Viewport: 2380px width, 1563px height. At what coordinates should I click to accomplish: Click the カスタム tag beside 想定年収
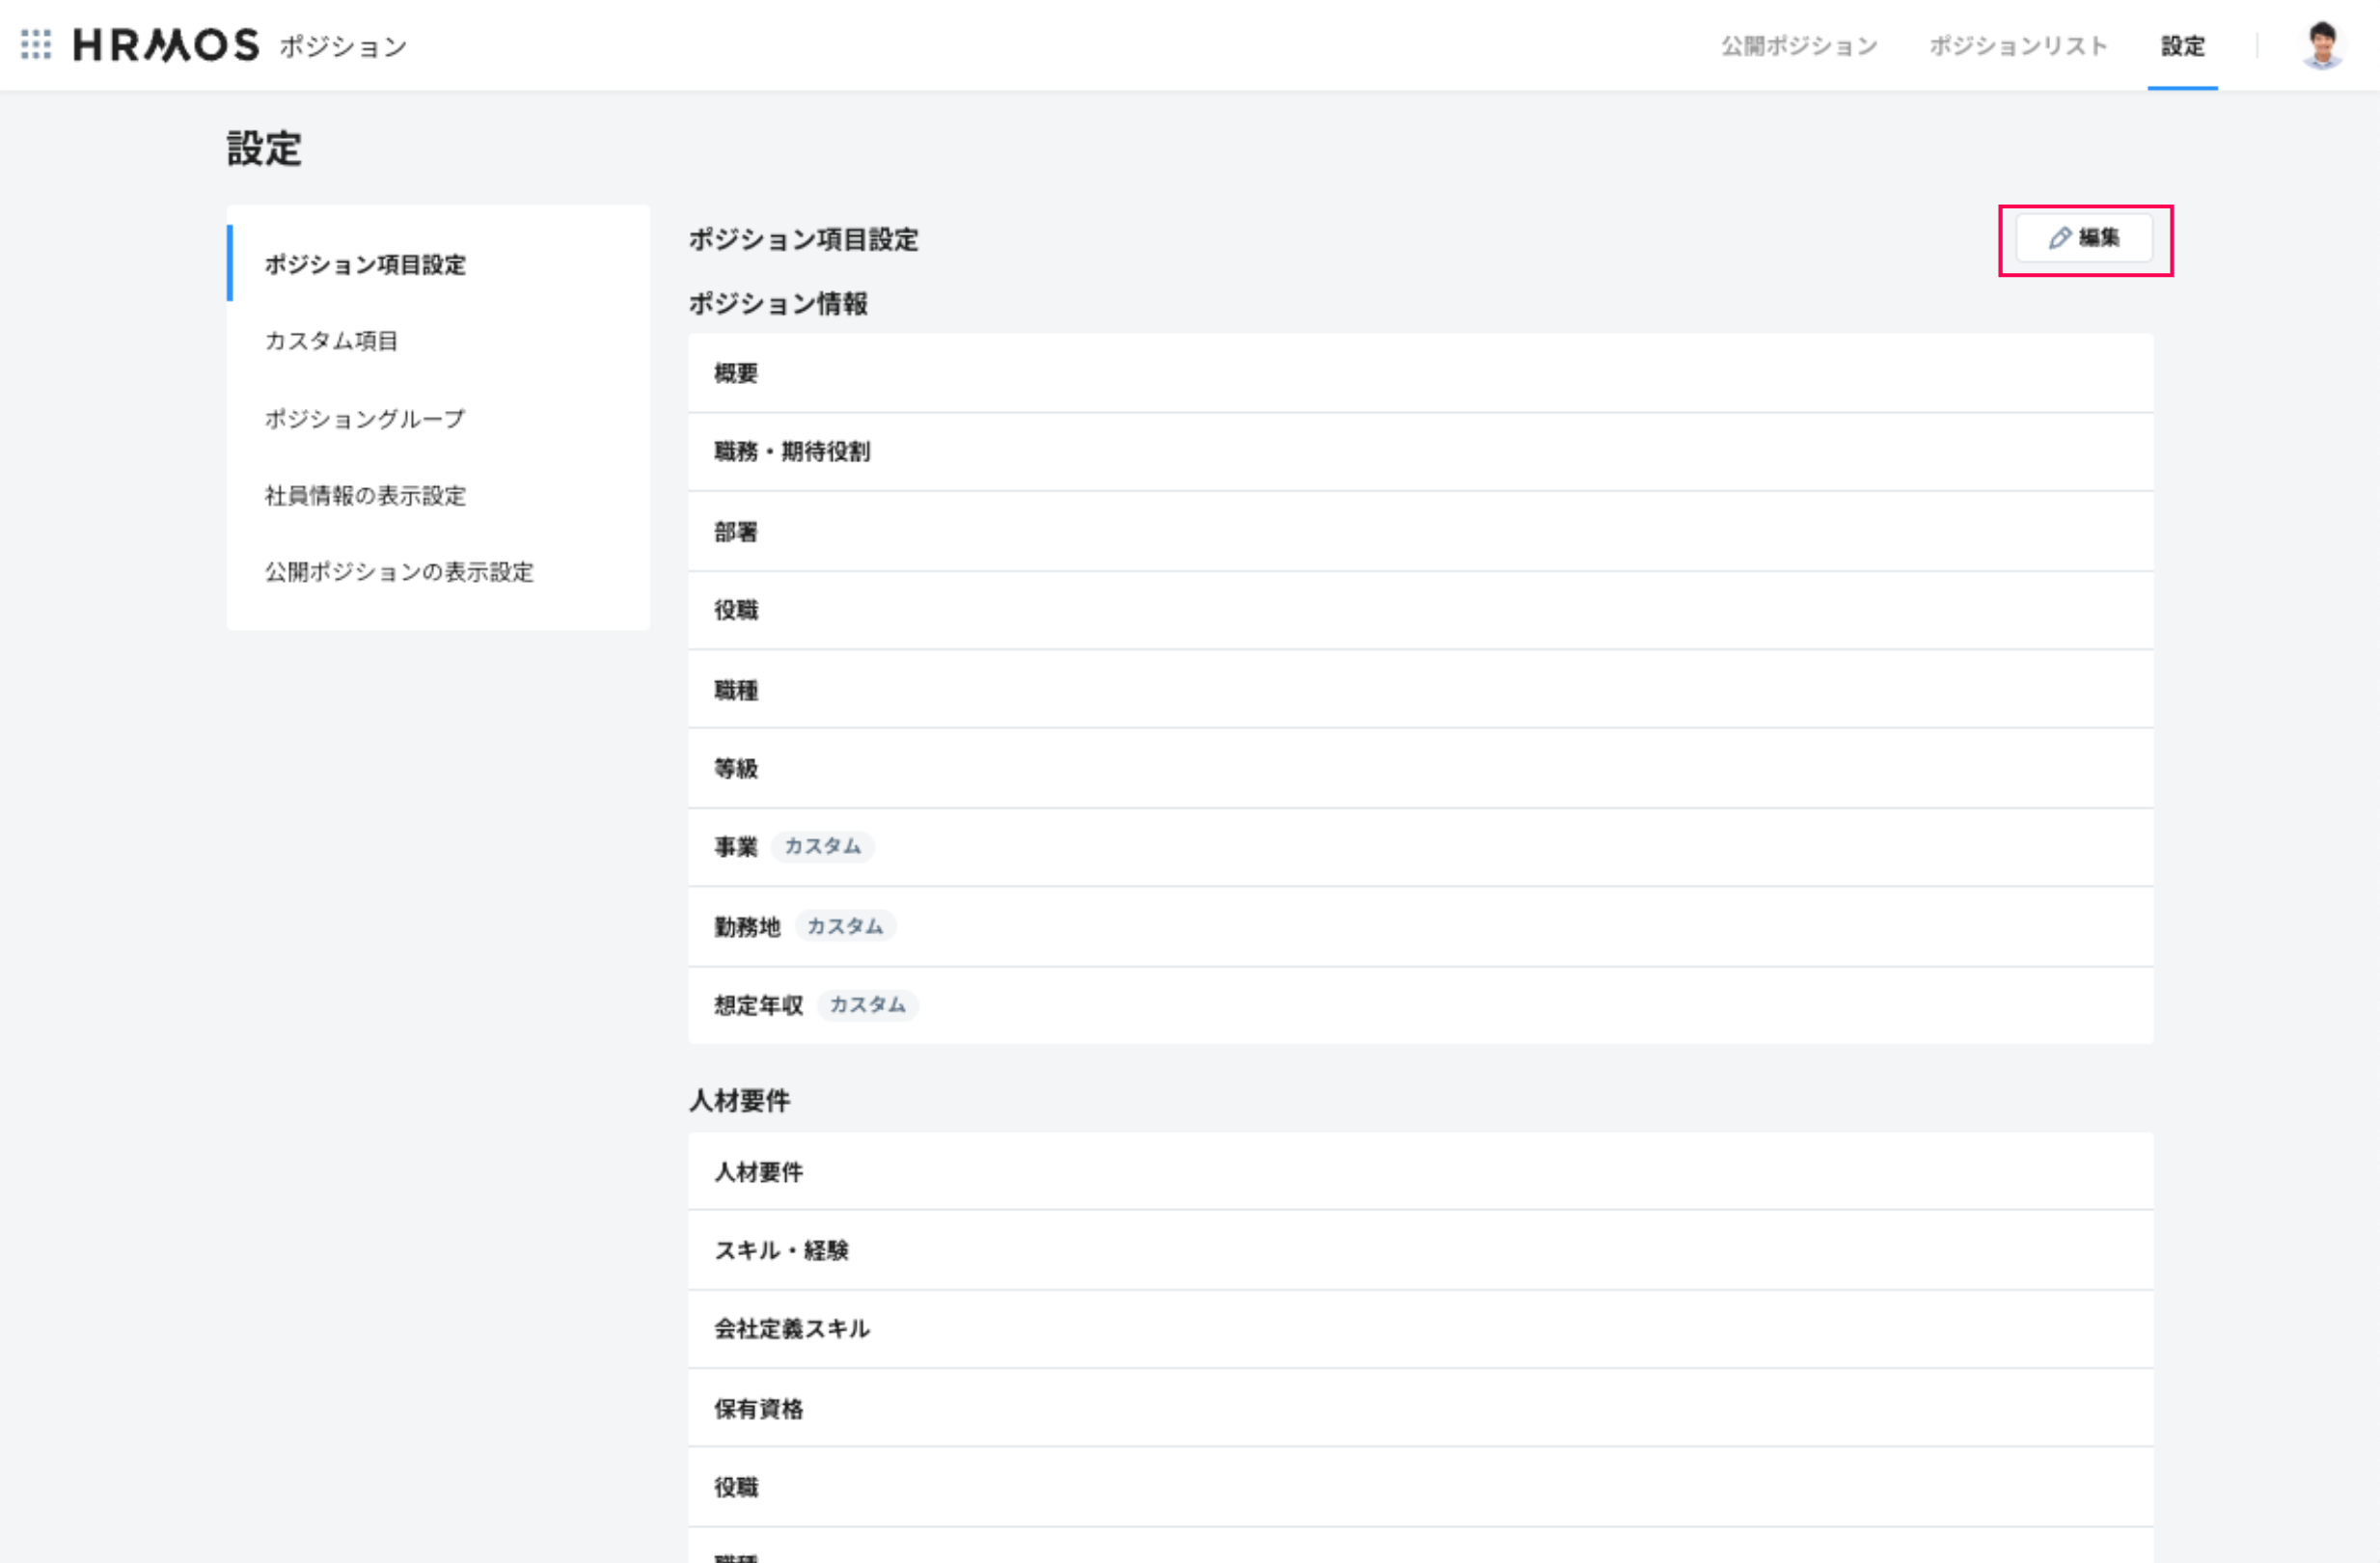867,1005
